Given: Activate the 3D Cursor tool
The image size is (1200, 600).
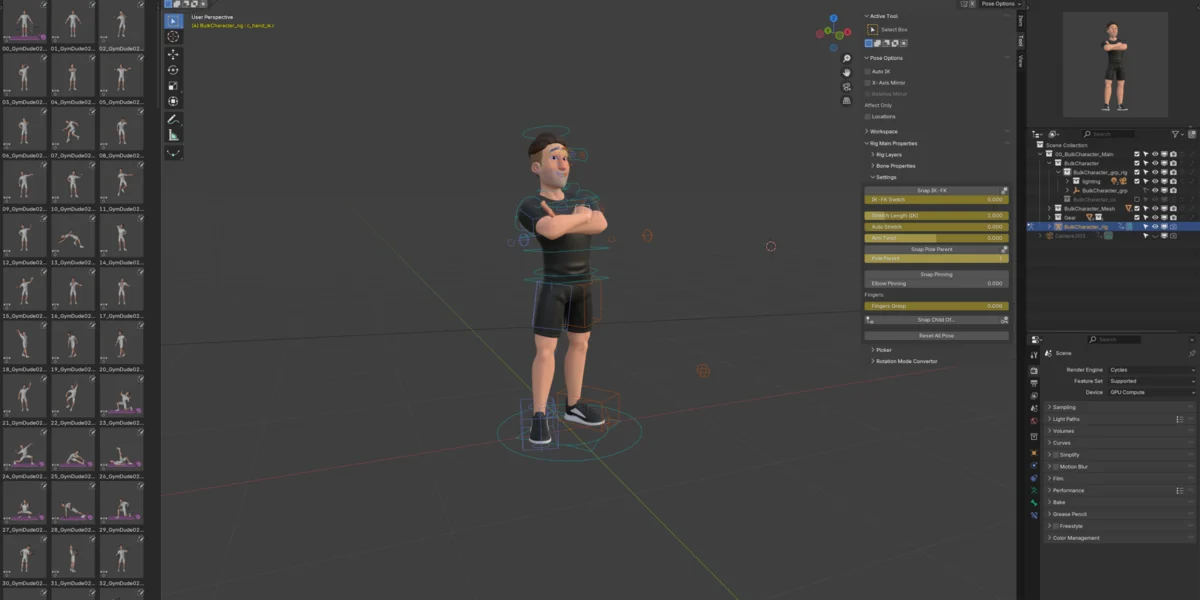Looking at the screenshot, I should coord(173,36).
